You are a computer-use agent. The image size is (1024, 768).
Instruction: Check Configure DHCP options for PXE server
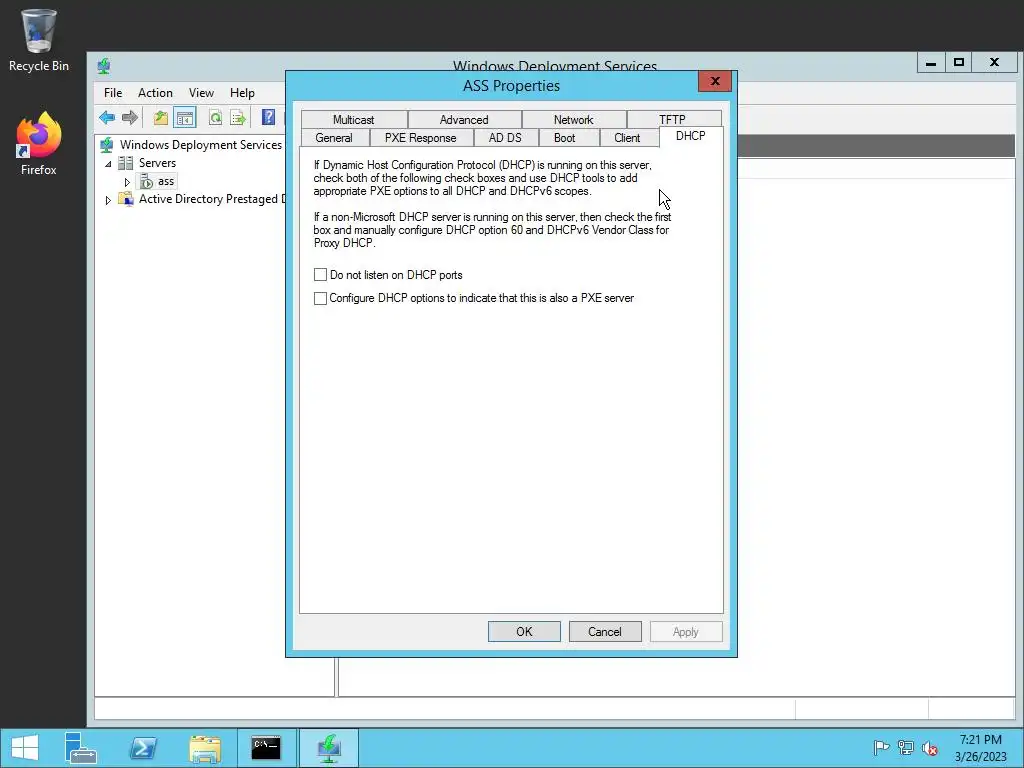pos(320,298)
